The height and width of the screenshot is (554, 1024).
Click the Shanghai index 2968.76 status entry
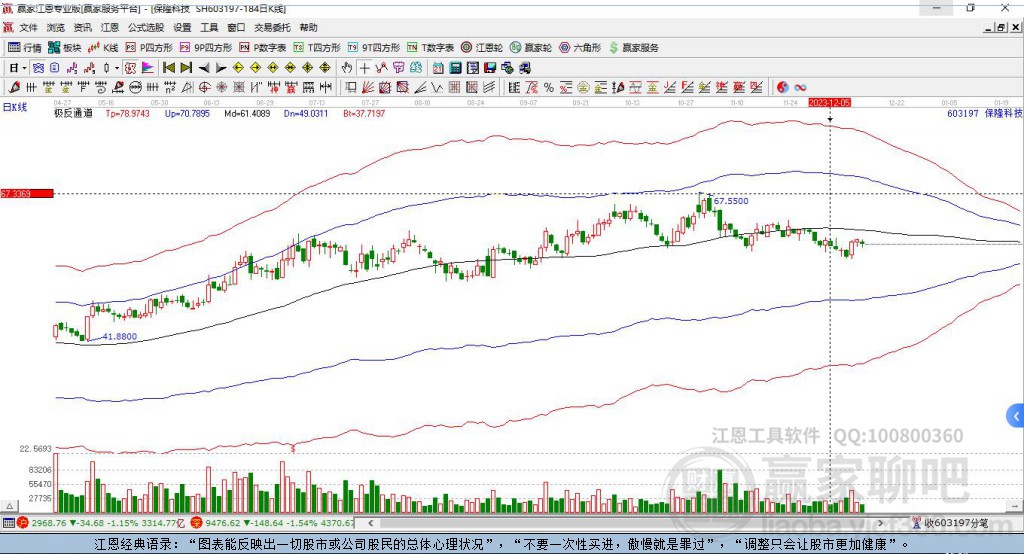pyautogui.click(x=101, y=523)
